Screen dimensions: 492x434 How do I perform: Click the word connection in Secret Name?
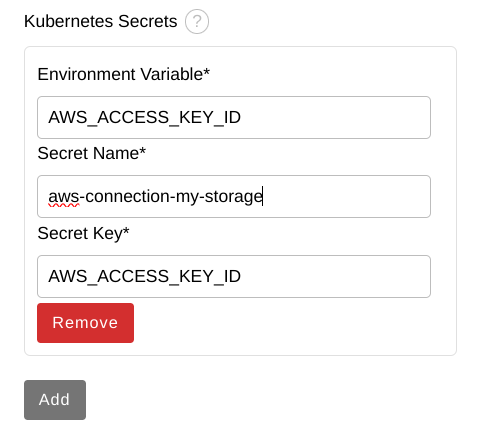127,196
